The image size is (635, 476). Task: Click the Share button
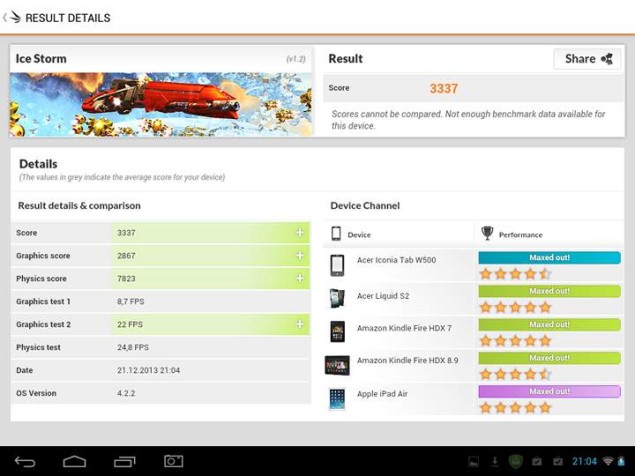tap(587, 59)
